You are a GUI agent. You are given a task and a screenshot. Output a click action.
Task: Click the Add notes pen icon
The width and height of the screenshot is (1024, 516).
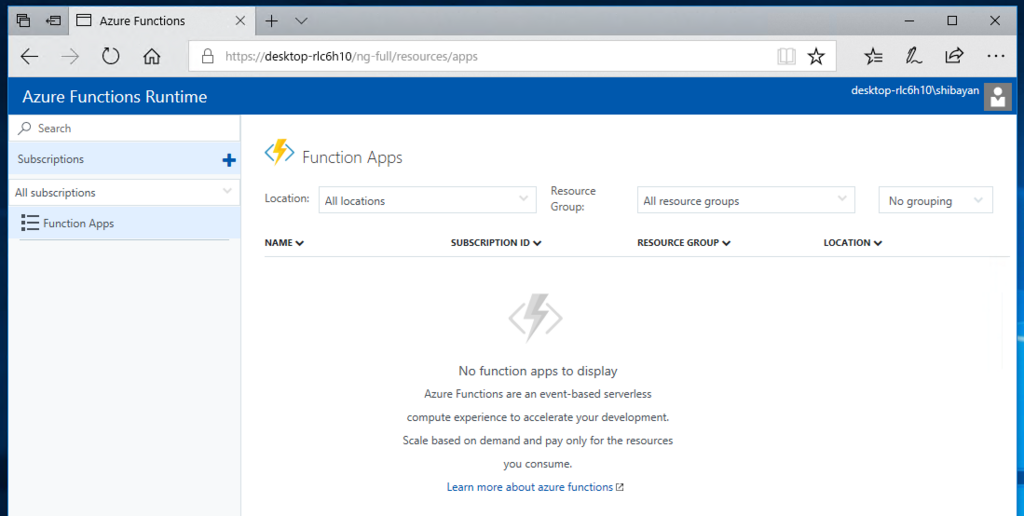pyautogui.click(x=914, y=56)
